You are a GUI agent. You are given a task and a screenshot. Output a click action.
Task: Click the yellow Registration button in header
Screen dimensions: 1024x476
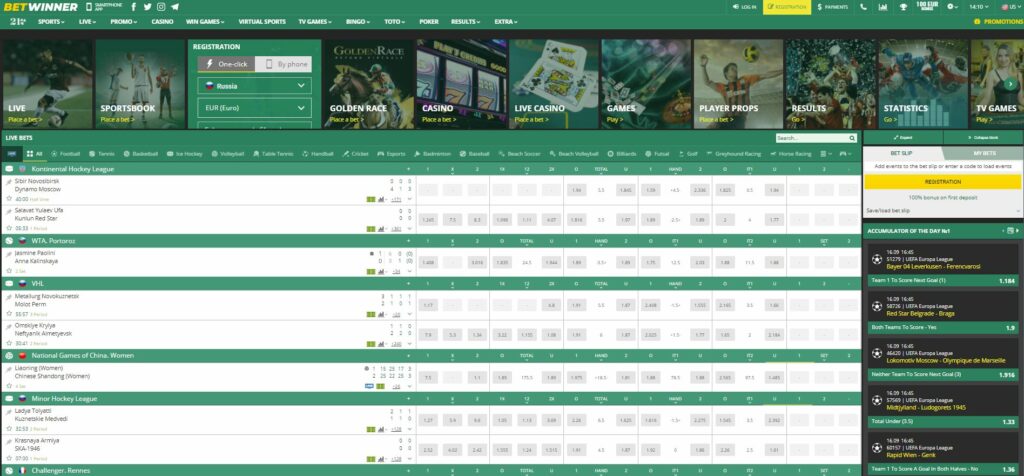pos(786,7)
